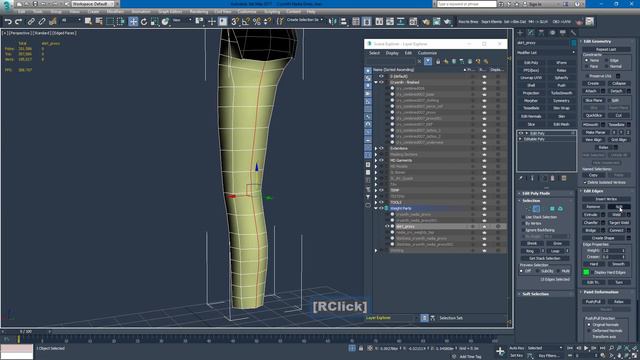Viewport: 640px width, 360px height.
Task: Switch to the Hierarchy command panel tab
Action: point(541,33)
